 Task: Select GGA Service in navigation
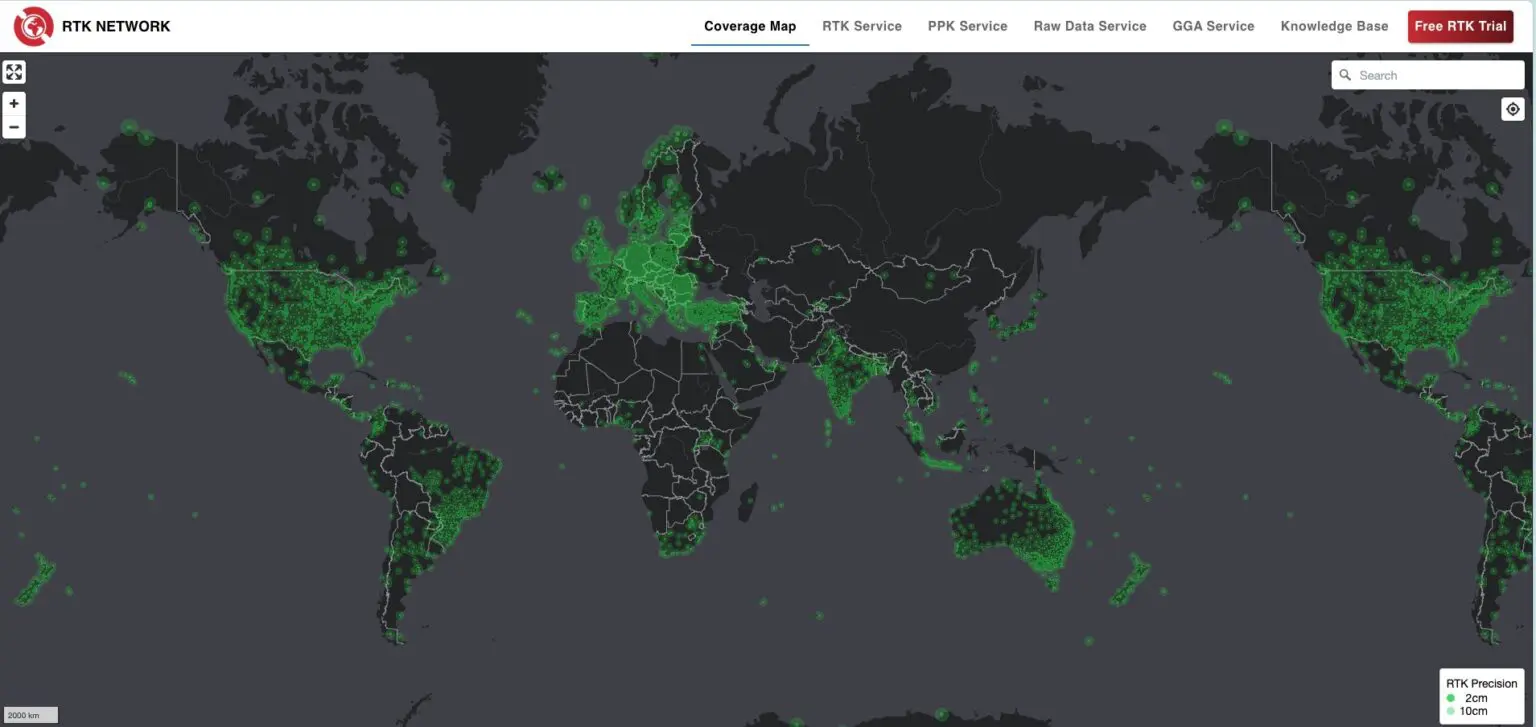[1213, 26]
